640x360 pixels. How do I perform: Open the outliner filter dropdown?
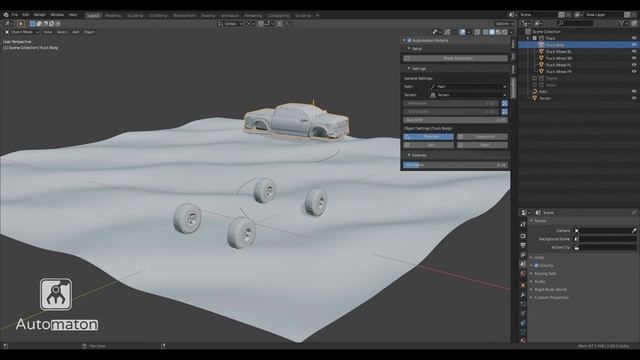click(622, 23)
